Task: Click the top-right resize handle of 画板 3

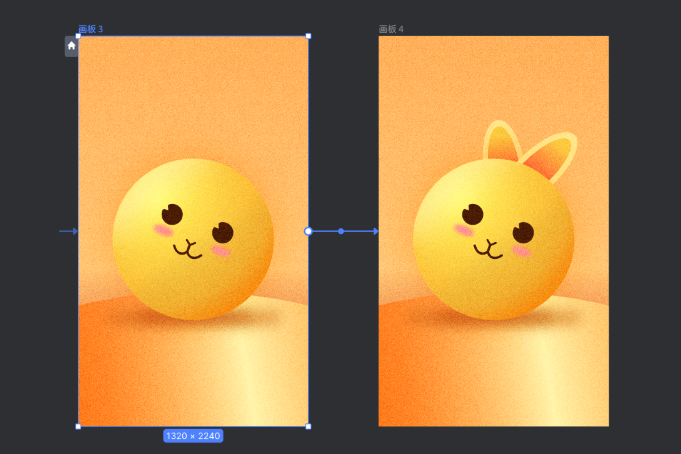Action: point(308,36)
